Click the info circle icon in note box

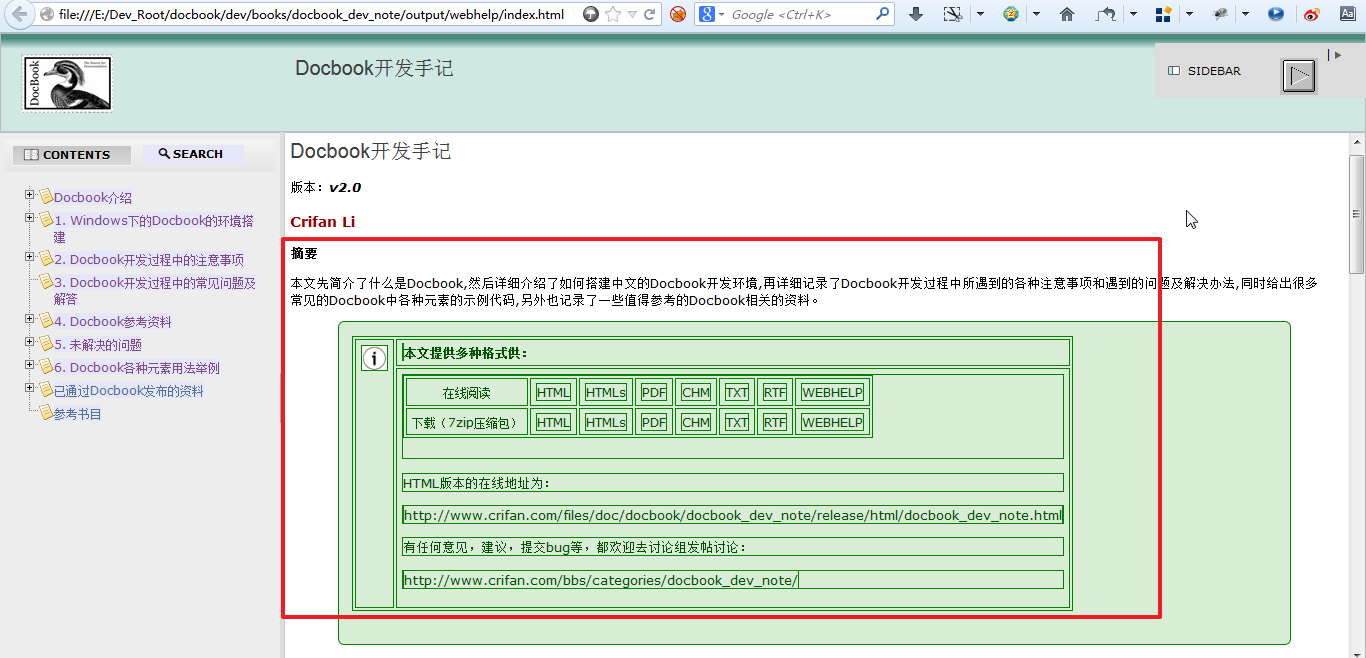[x=374, y=358]
